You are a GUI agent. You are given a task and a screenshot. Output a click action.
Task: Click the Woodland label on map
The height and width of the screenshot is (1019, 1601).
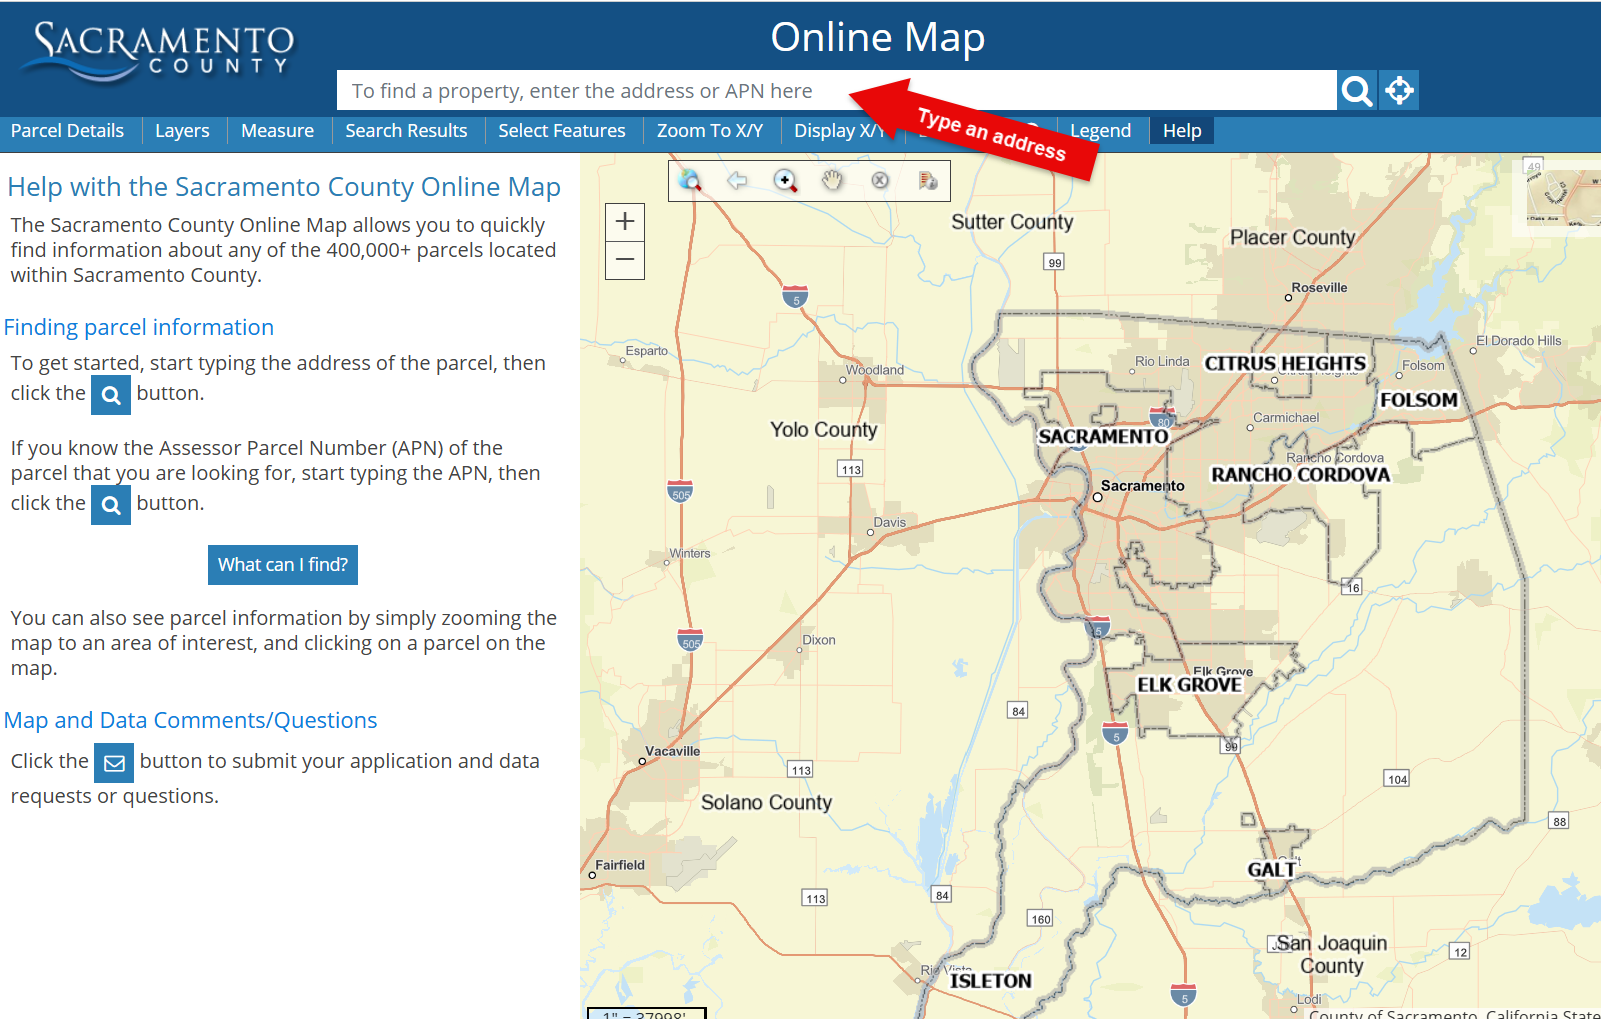875,370
